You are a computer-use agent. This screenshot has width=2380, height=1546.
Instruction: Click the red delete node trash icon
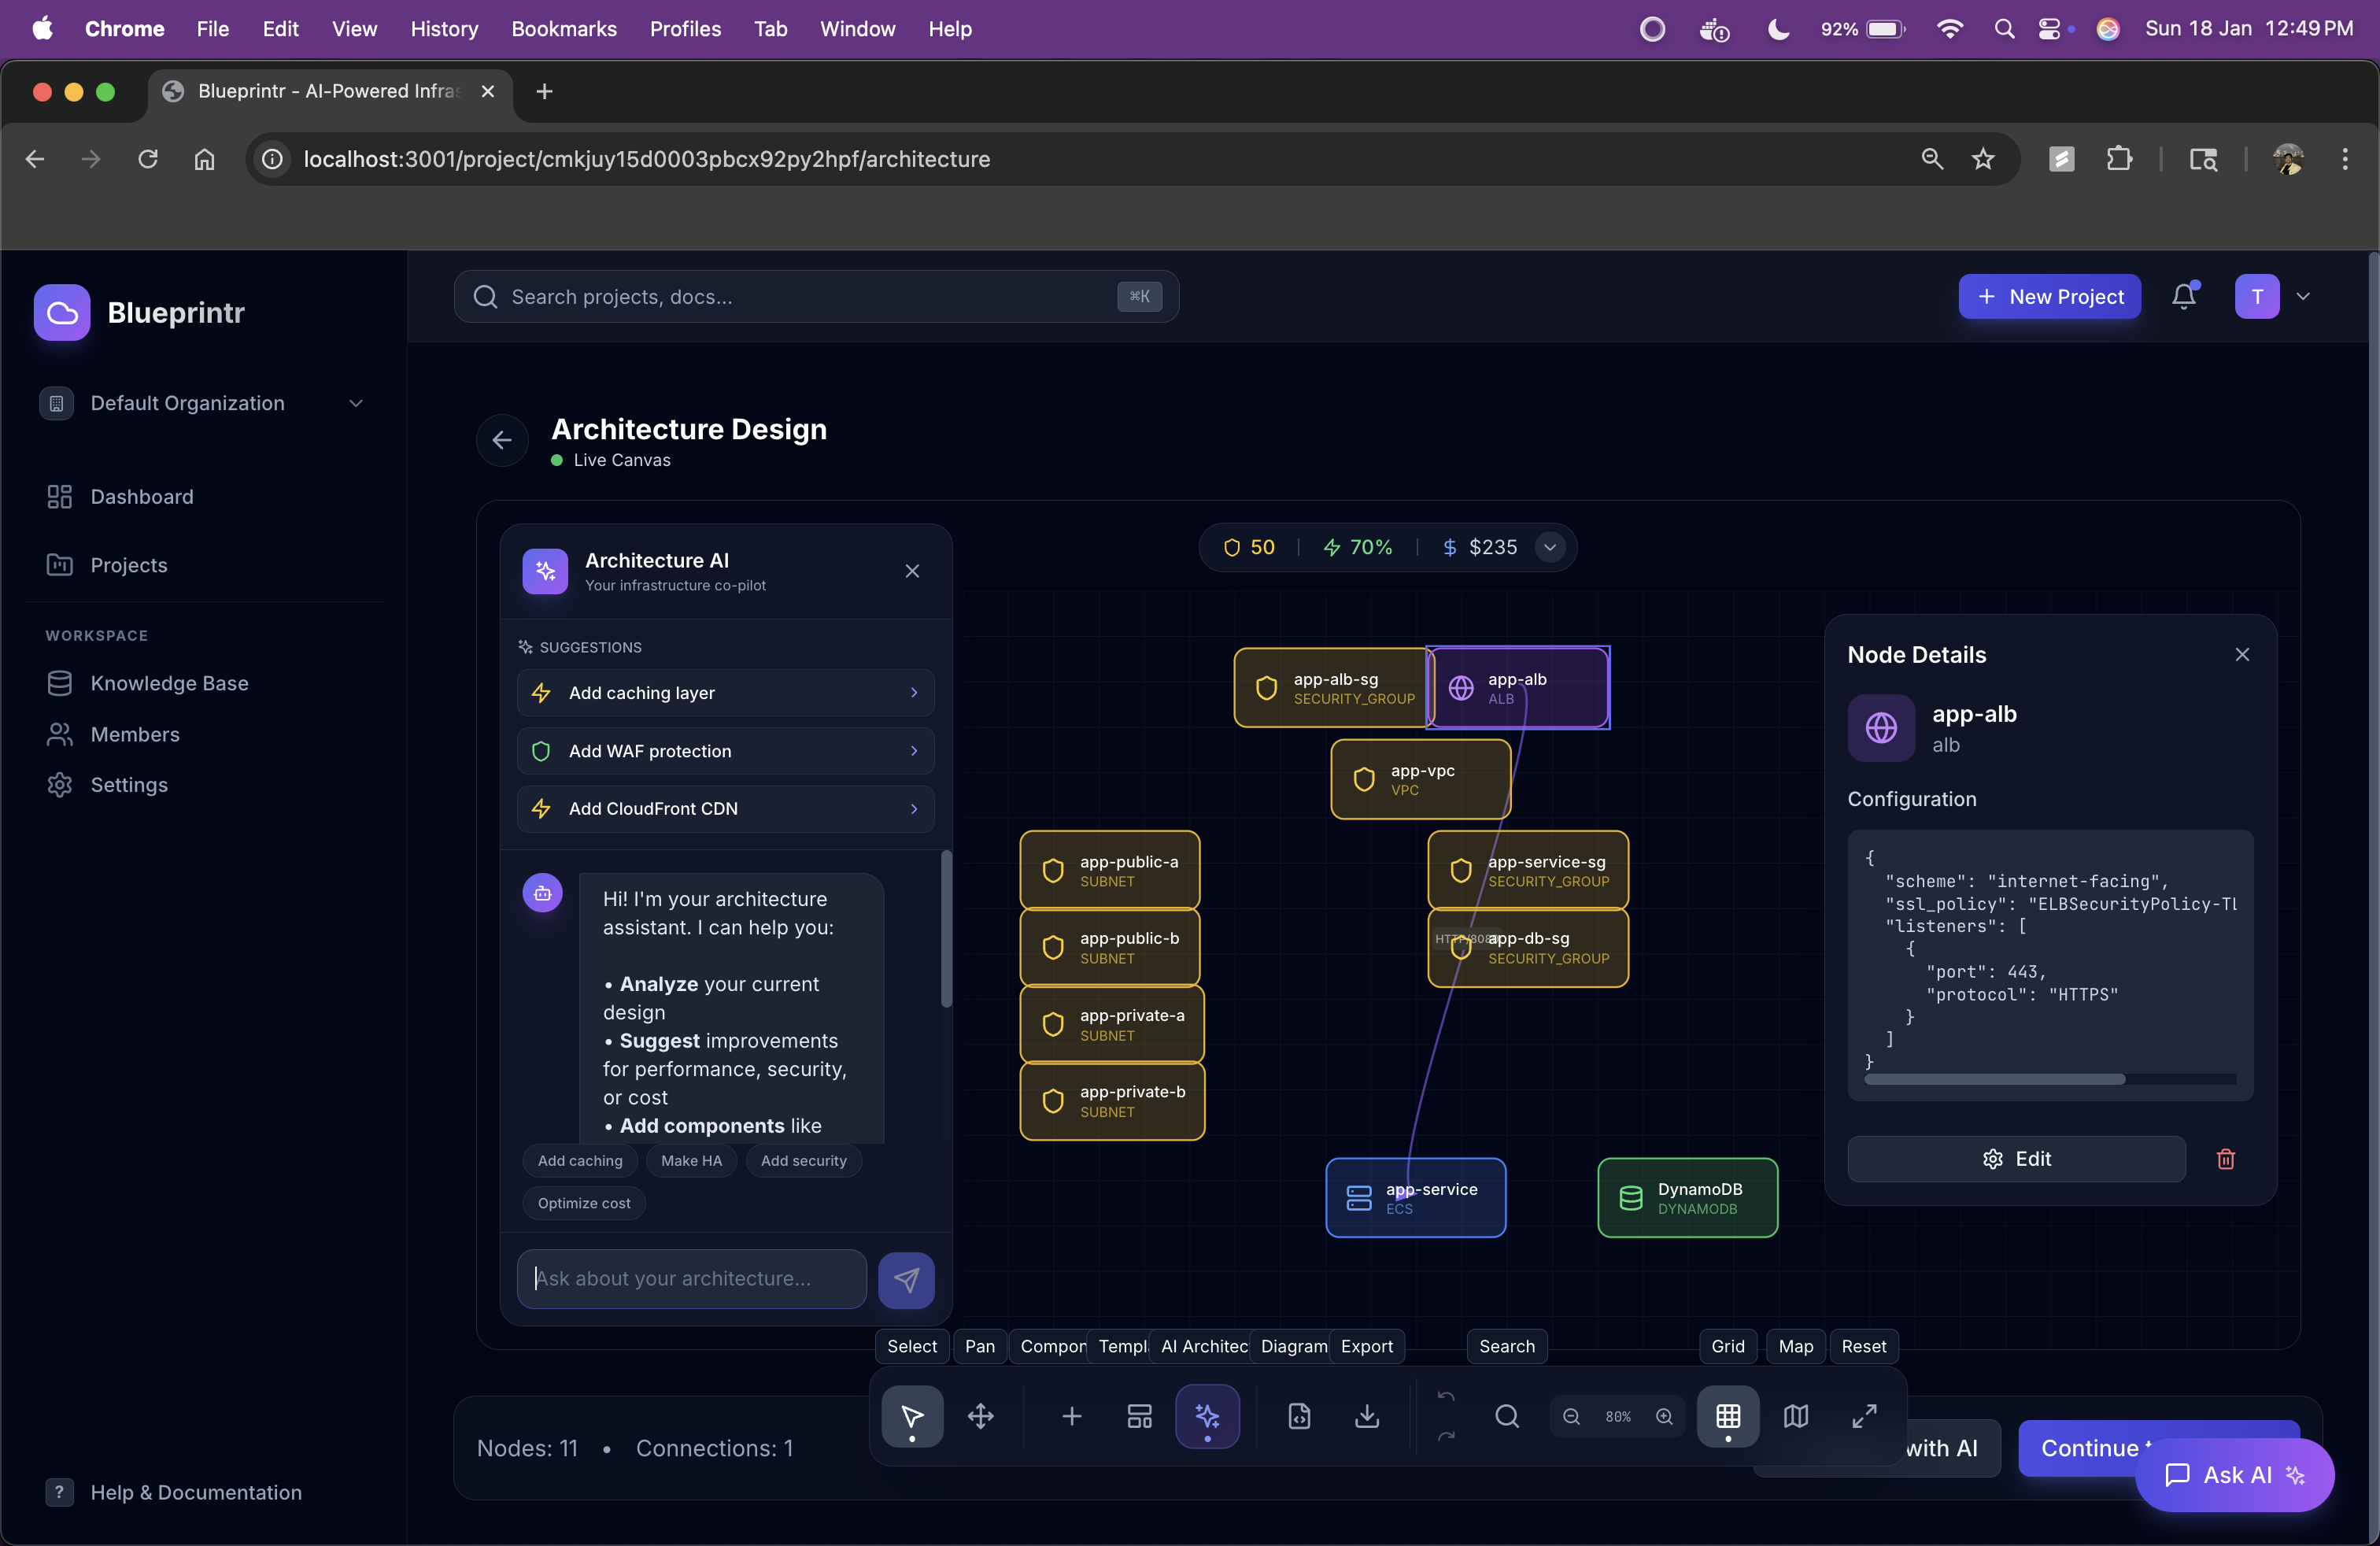point(2225,1158)
